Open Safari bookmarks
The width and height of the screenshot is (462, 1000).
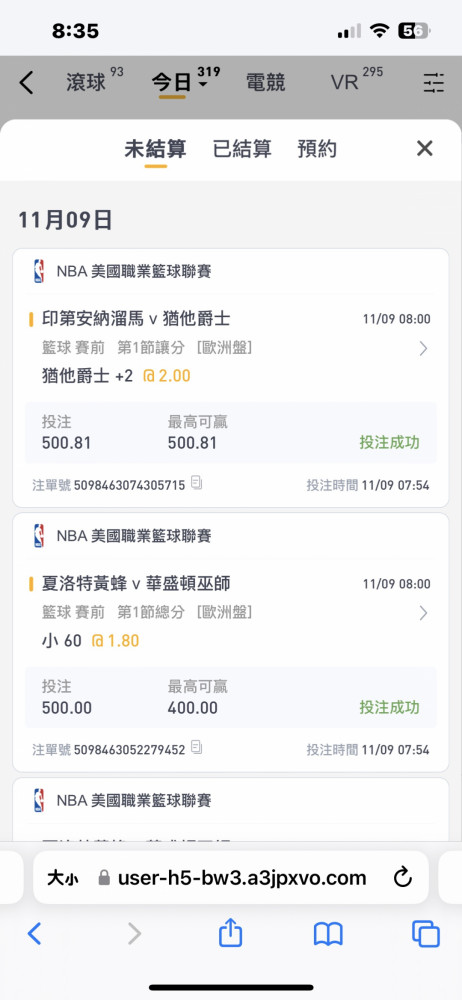(328, 934)
